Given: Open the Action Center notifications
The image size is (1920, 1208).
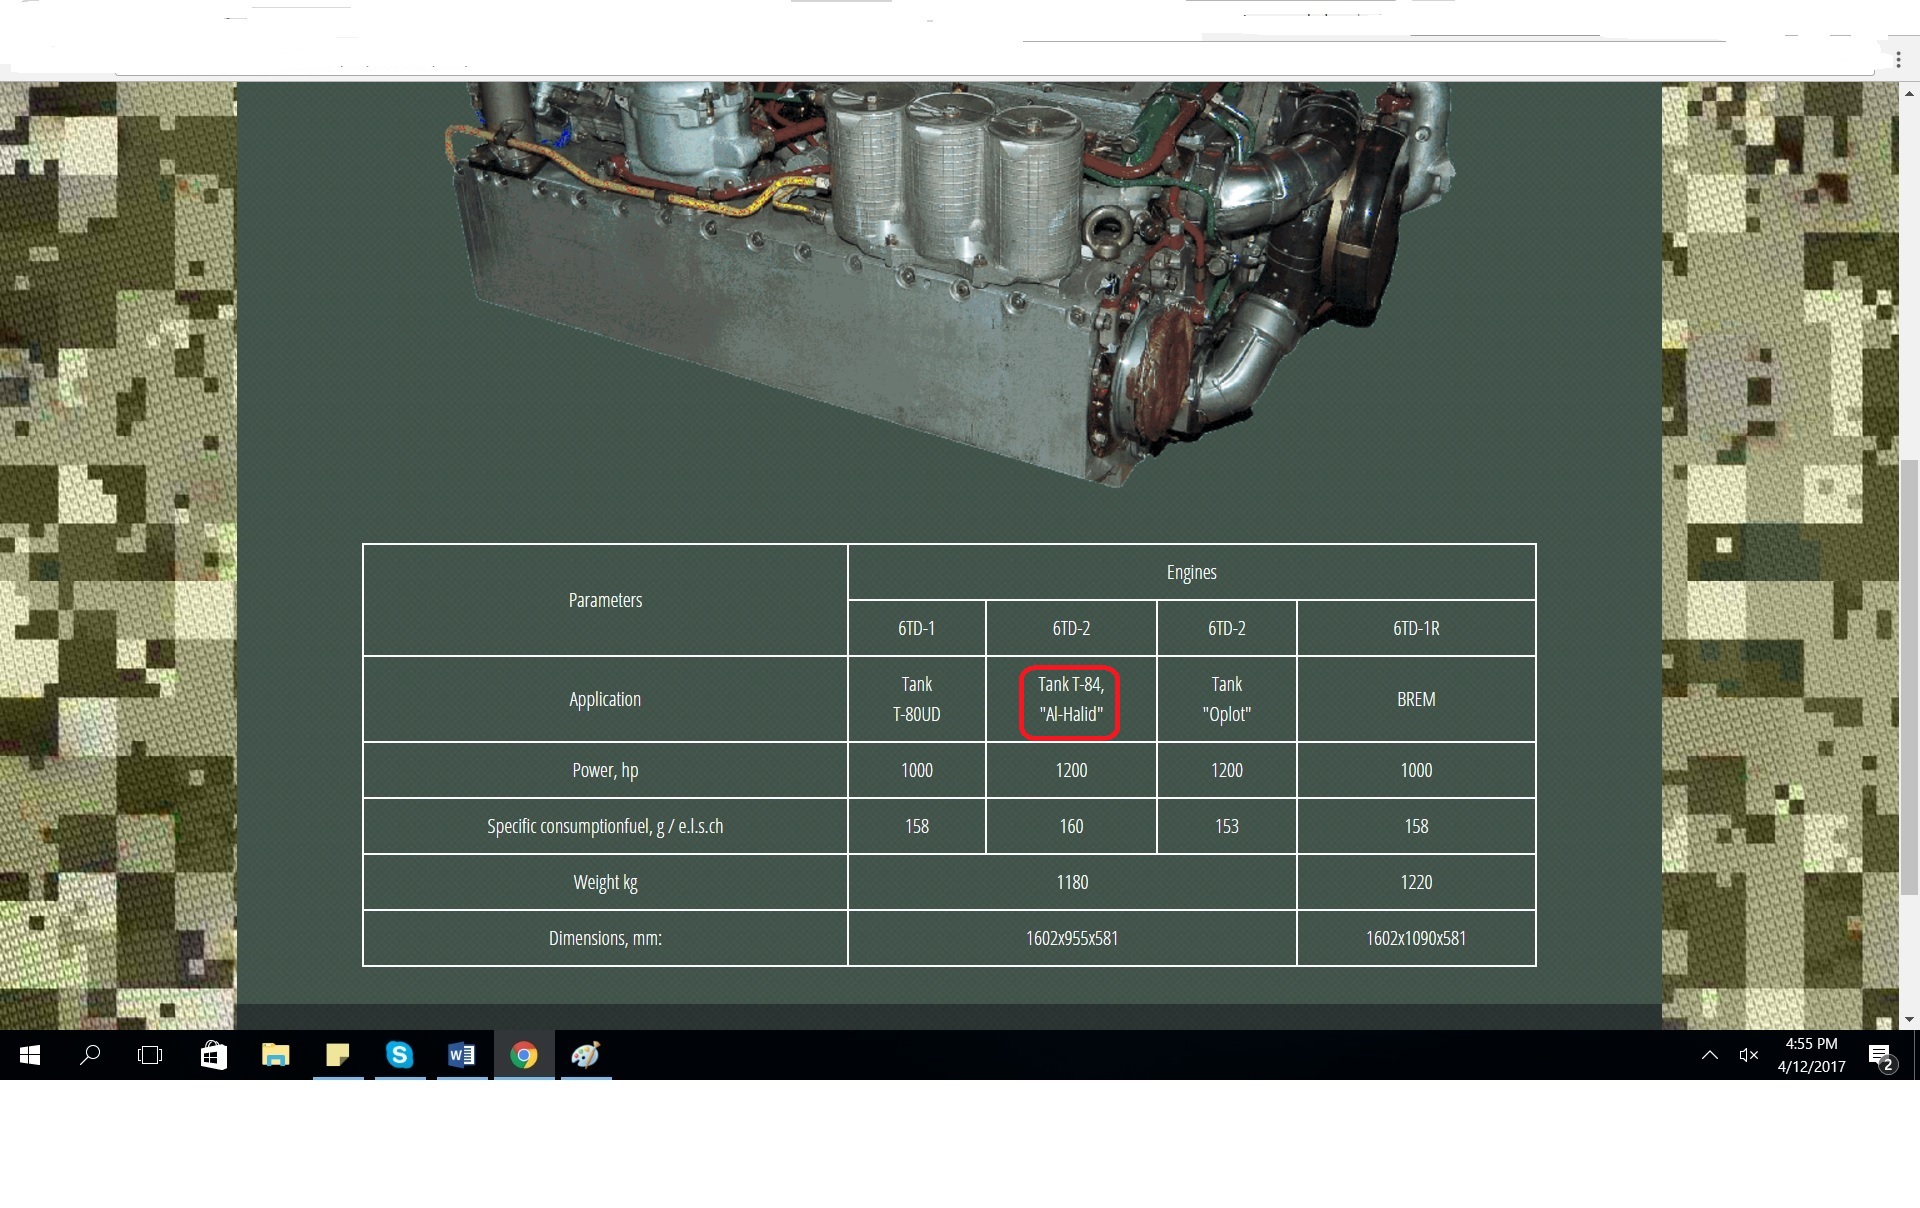Looking at the screenshot, I should click(1880, 1056).
